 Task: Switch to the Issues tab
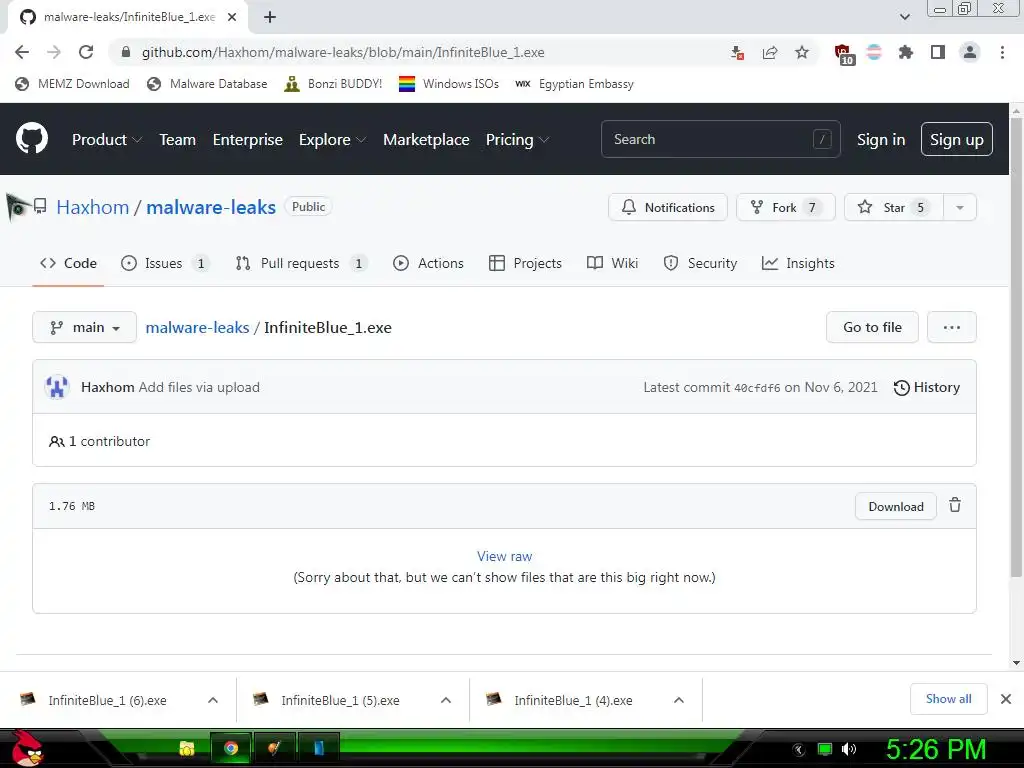pyautogui.click(x=165, y=263)
